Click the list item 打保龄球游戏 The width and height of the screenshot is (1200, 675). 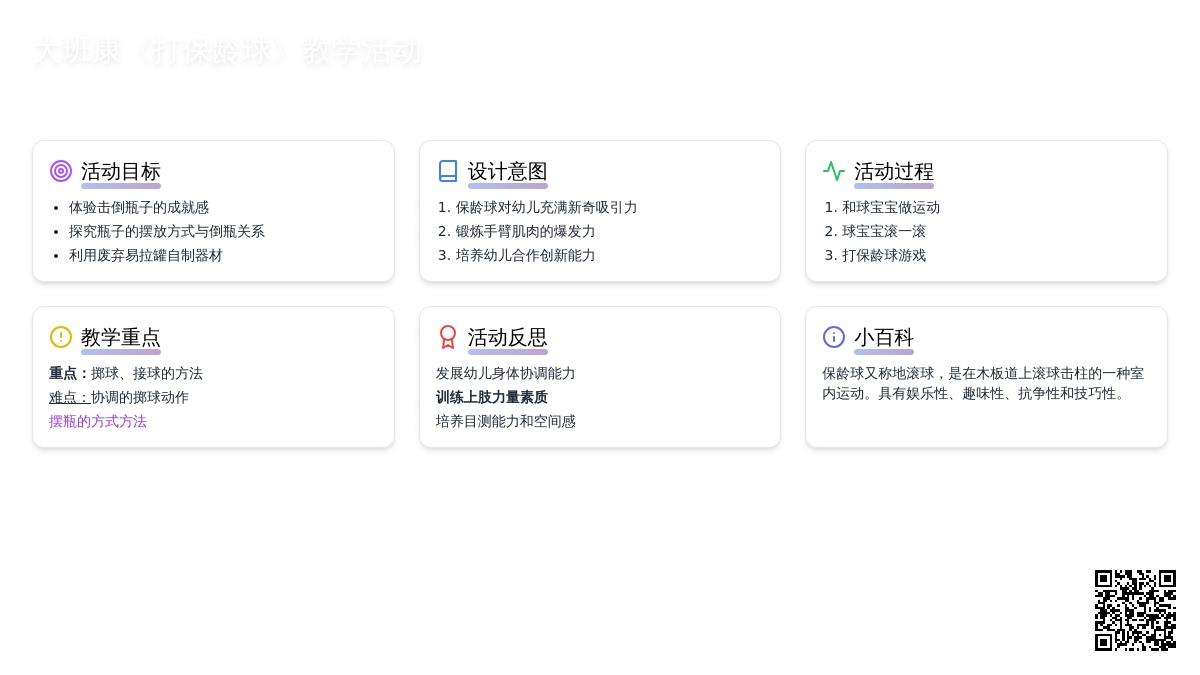pyautogui.click(x=884, y=256)
